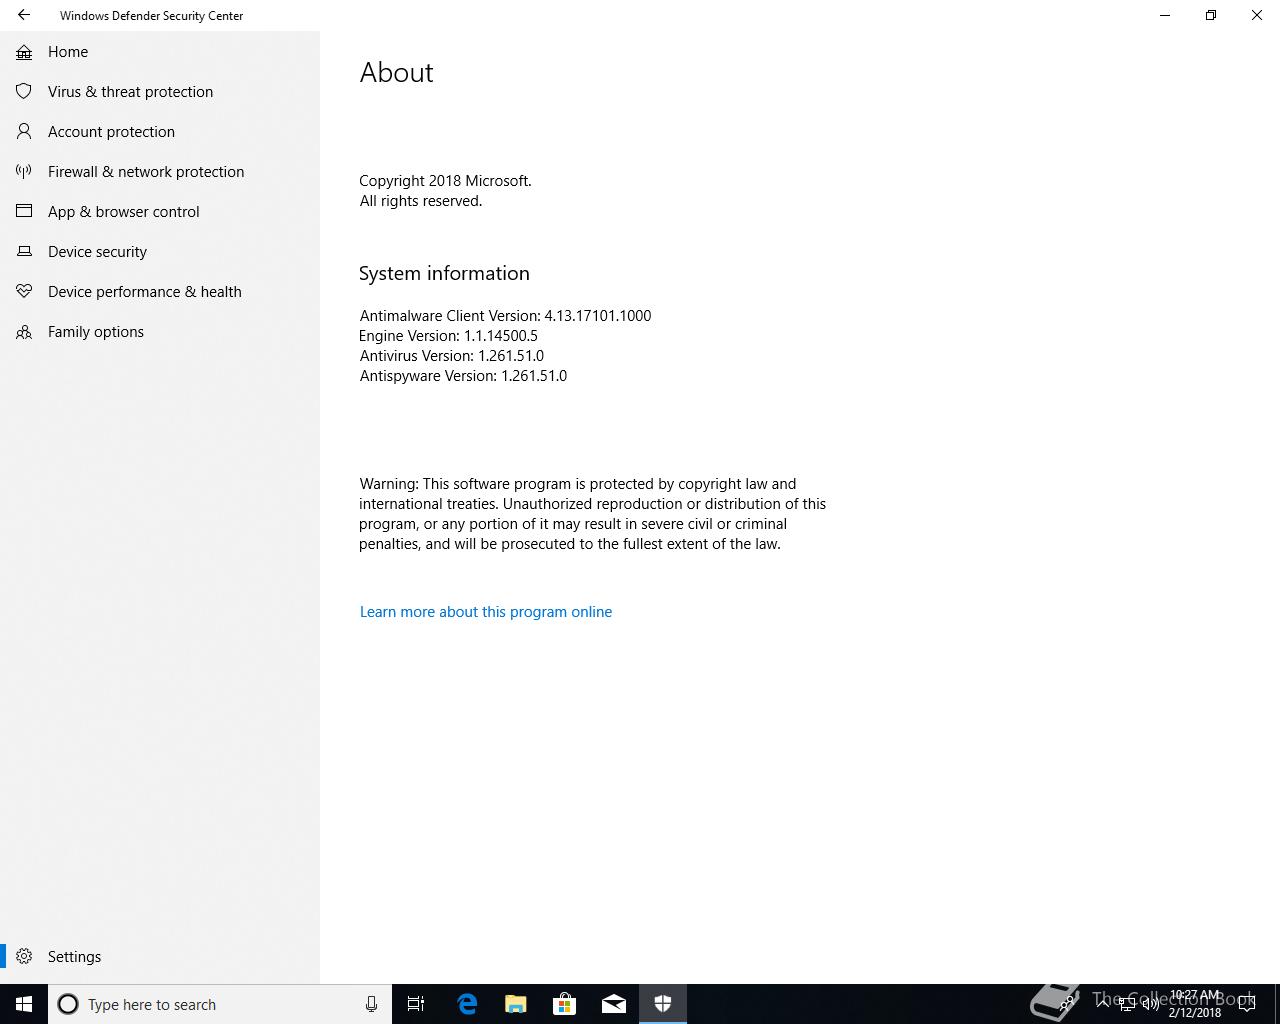Click the System information heading
Screen dimensions: 1280x1024
coord(444,273)
